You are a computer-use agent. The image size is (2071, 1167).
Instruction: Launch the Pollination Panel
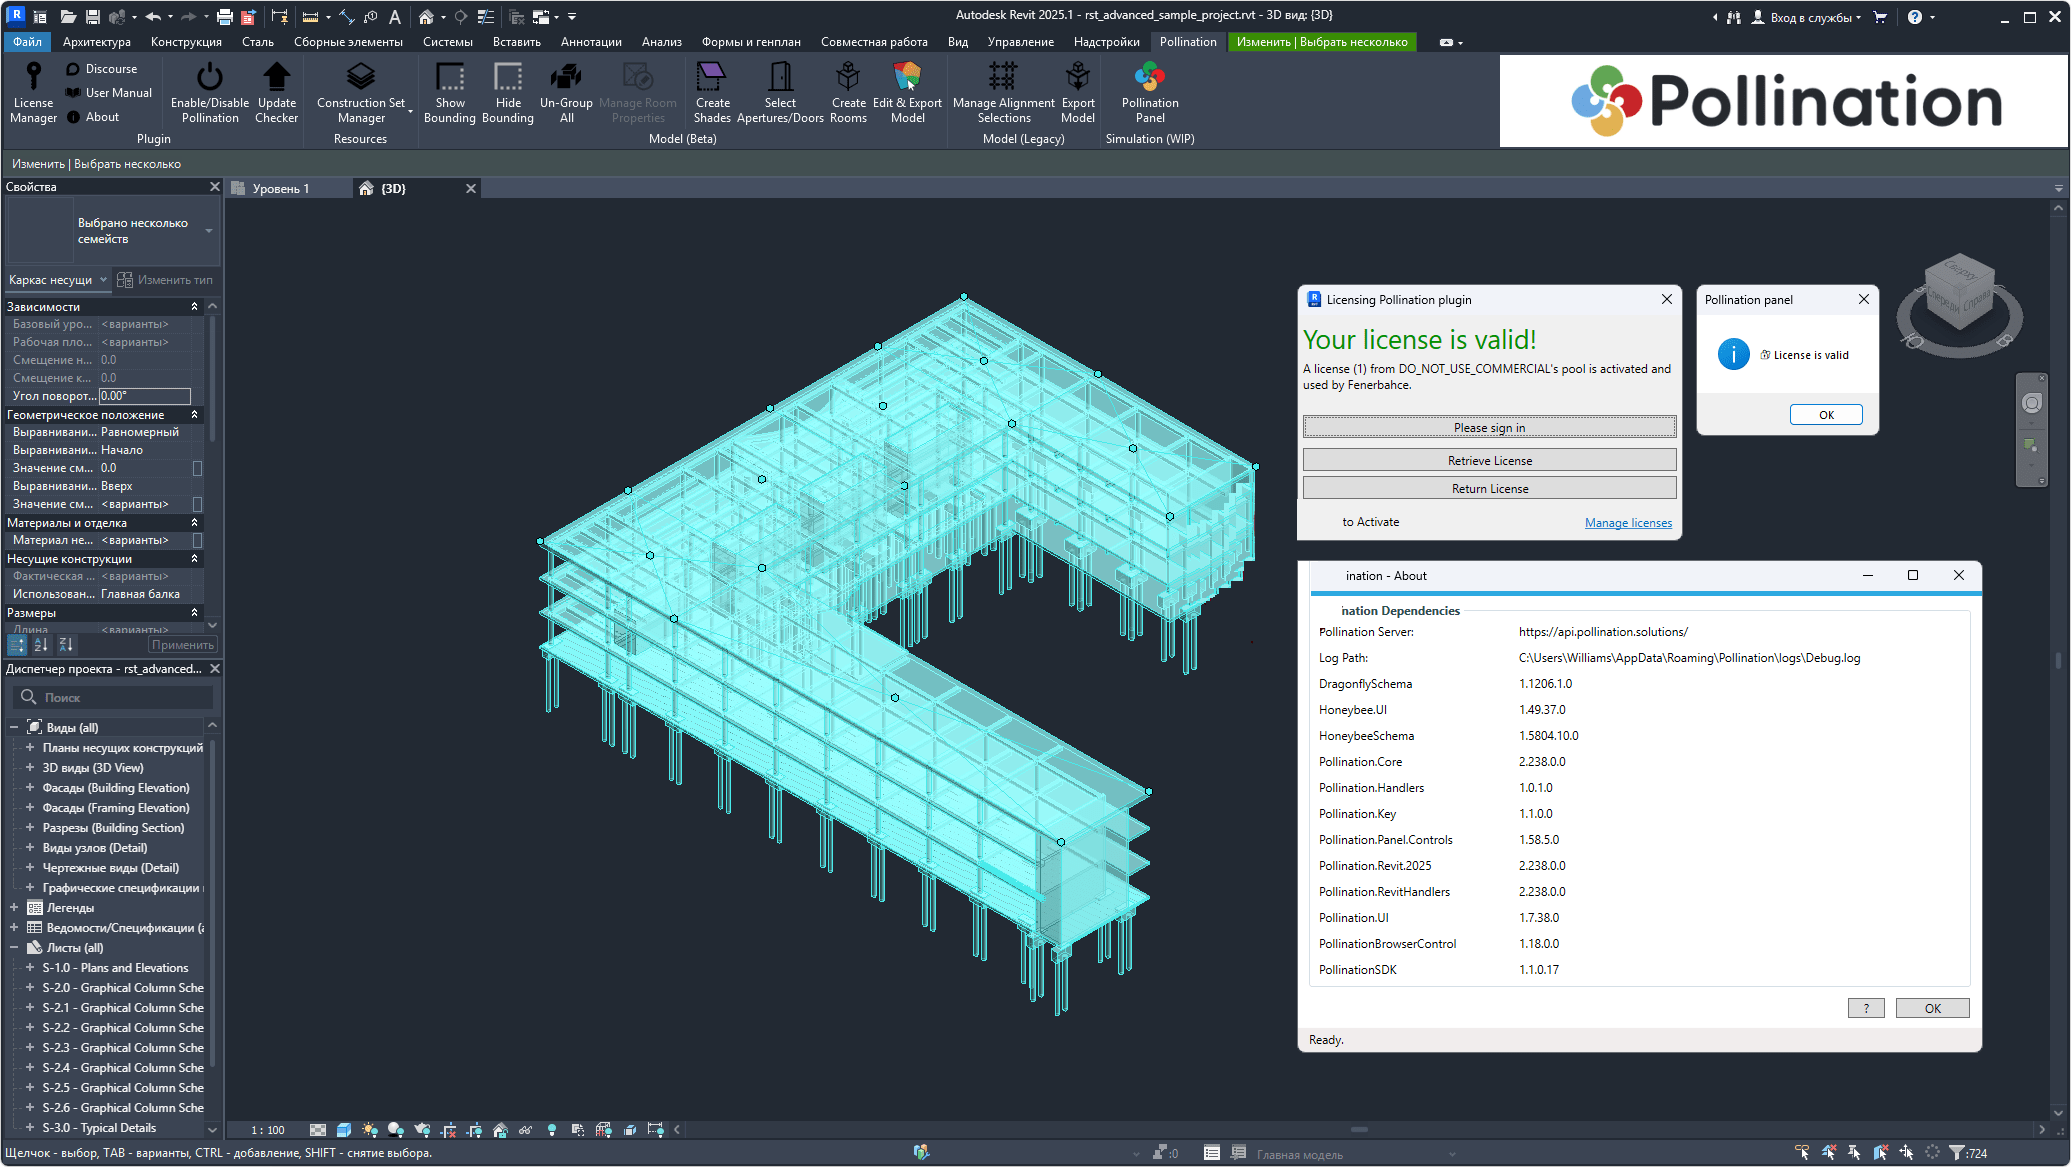point(1149,92)
